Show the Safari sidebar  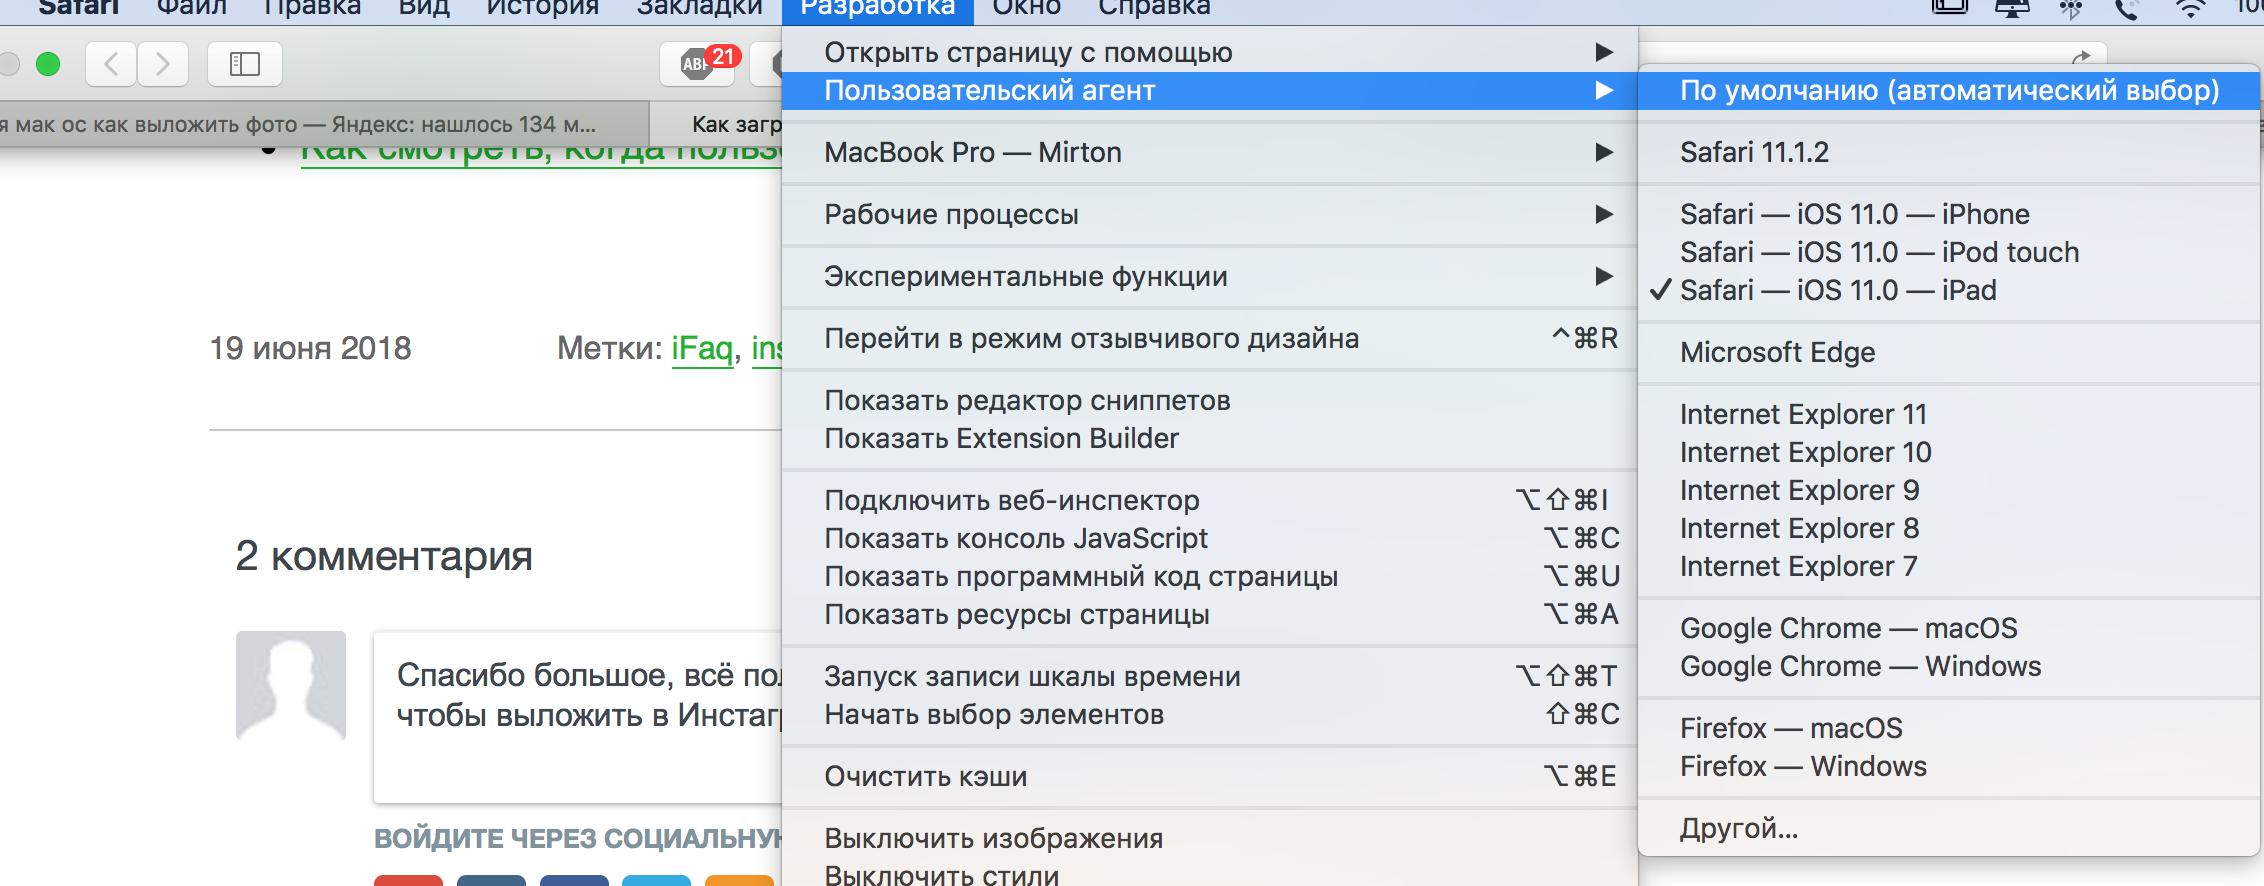(x=245, y=65)
